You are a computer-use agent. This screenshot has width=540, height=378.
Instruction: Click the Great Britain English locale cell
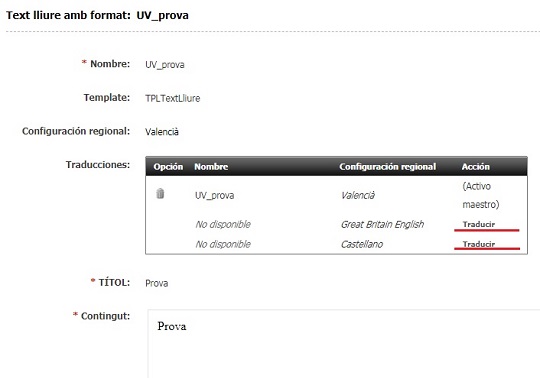[382, 224]
